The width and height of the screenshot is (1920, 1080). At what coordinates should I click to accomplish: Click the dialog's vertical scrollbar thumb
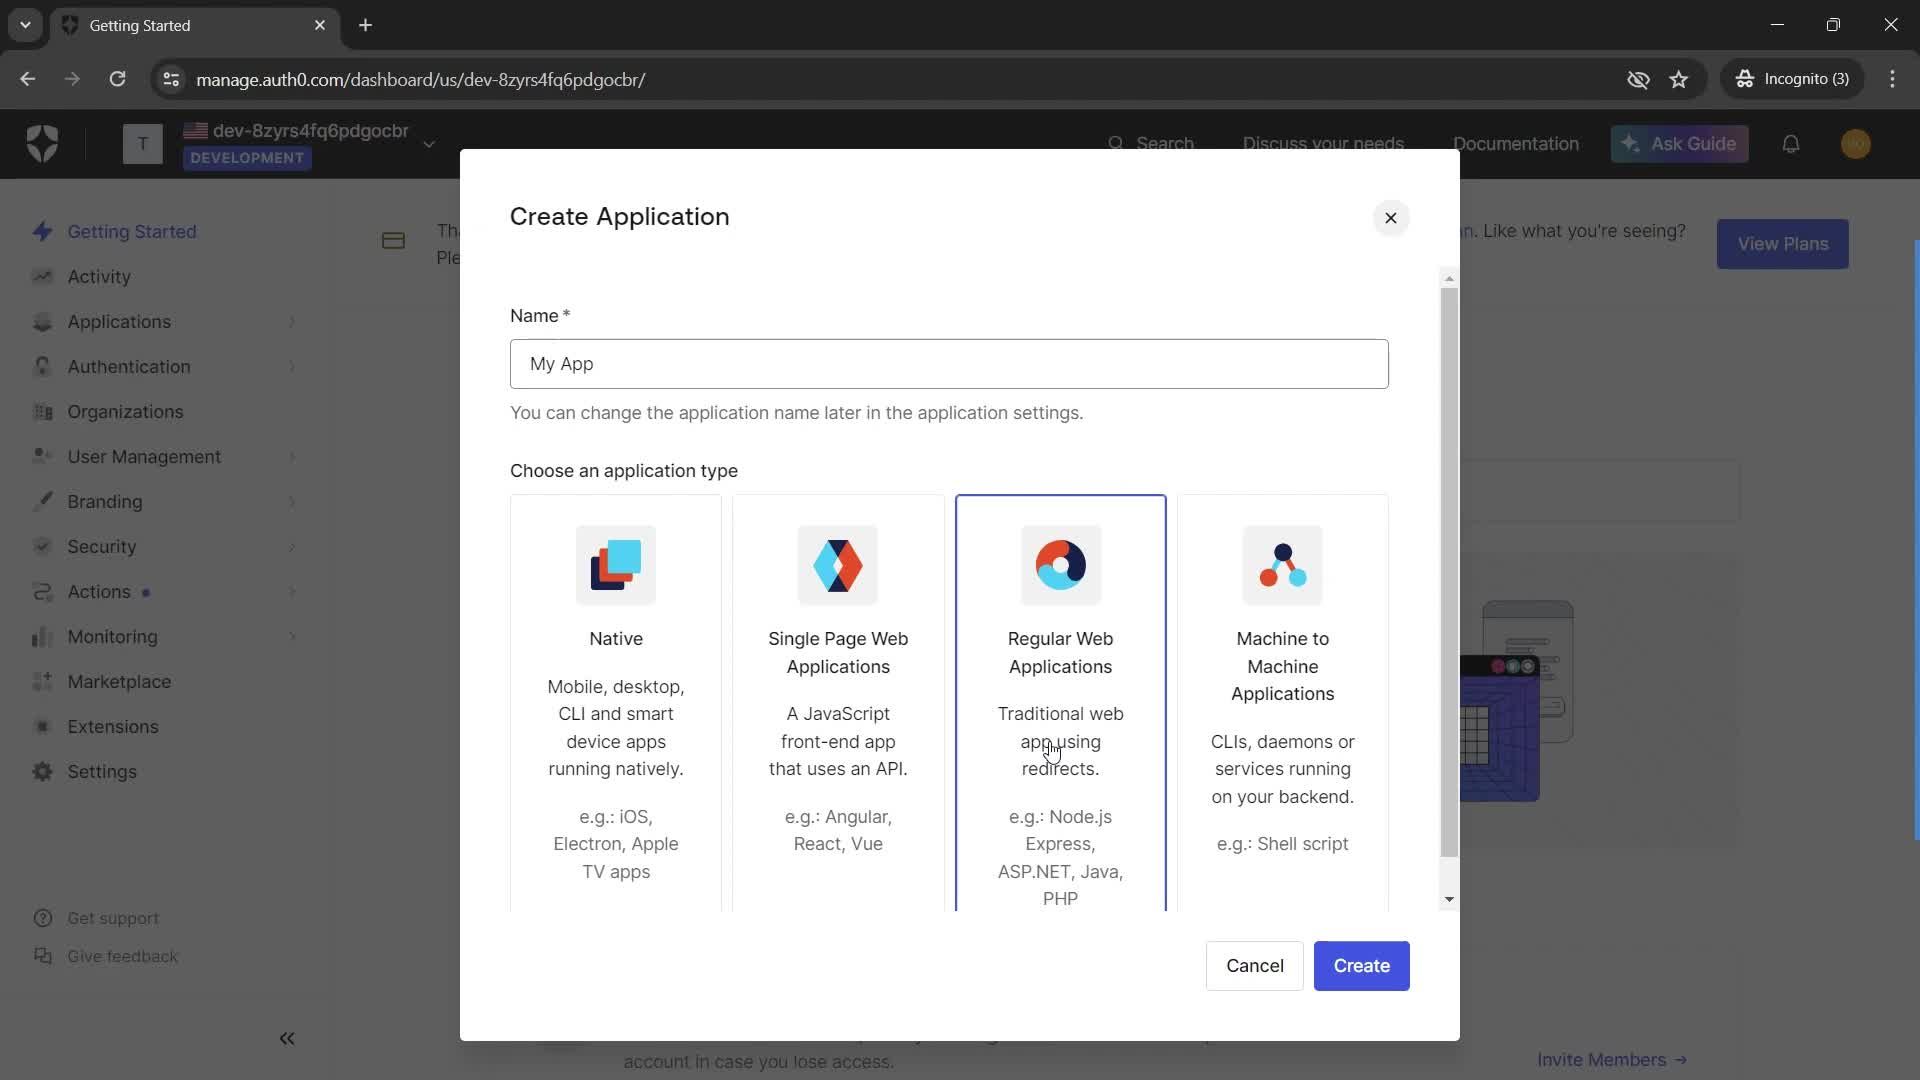(1449, 572)
